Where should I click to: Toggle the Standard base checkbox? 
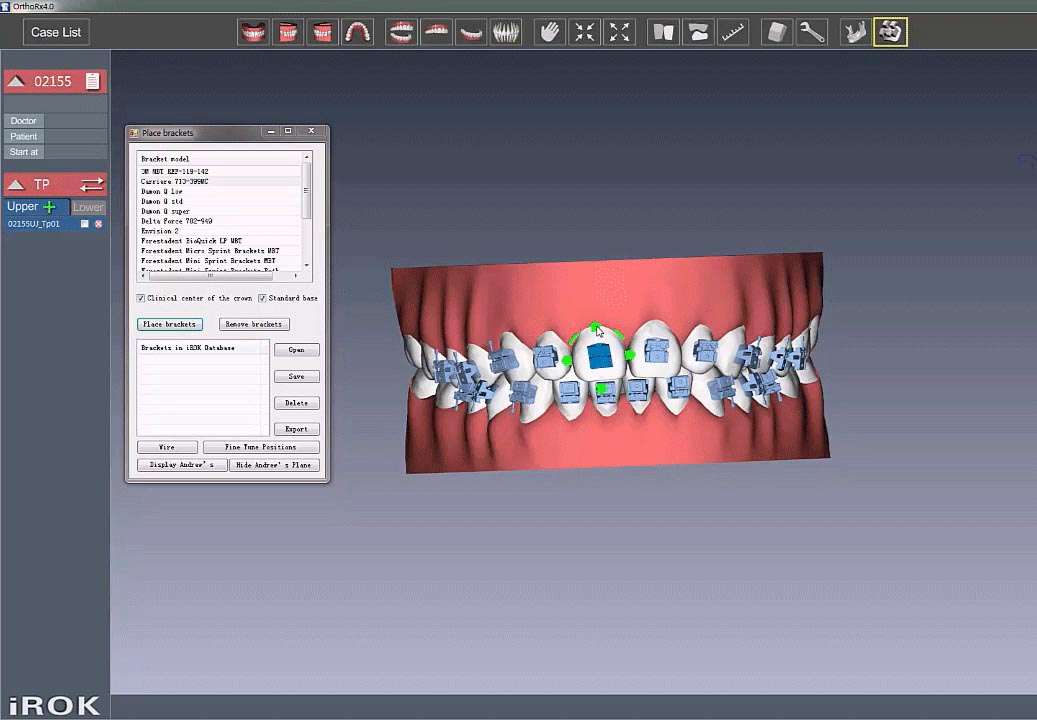pyautogui.click(x=262, y=298)
